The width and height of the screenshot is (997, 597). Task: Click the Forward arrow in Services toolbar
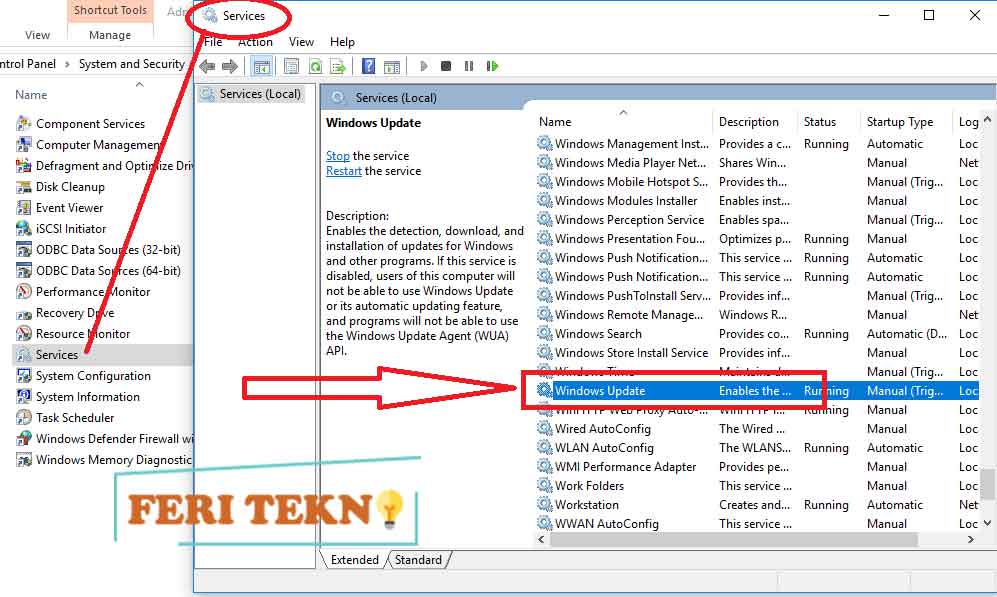(230, 66)
